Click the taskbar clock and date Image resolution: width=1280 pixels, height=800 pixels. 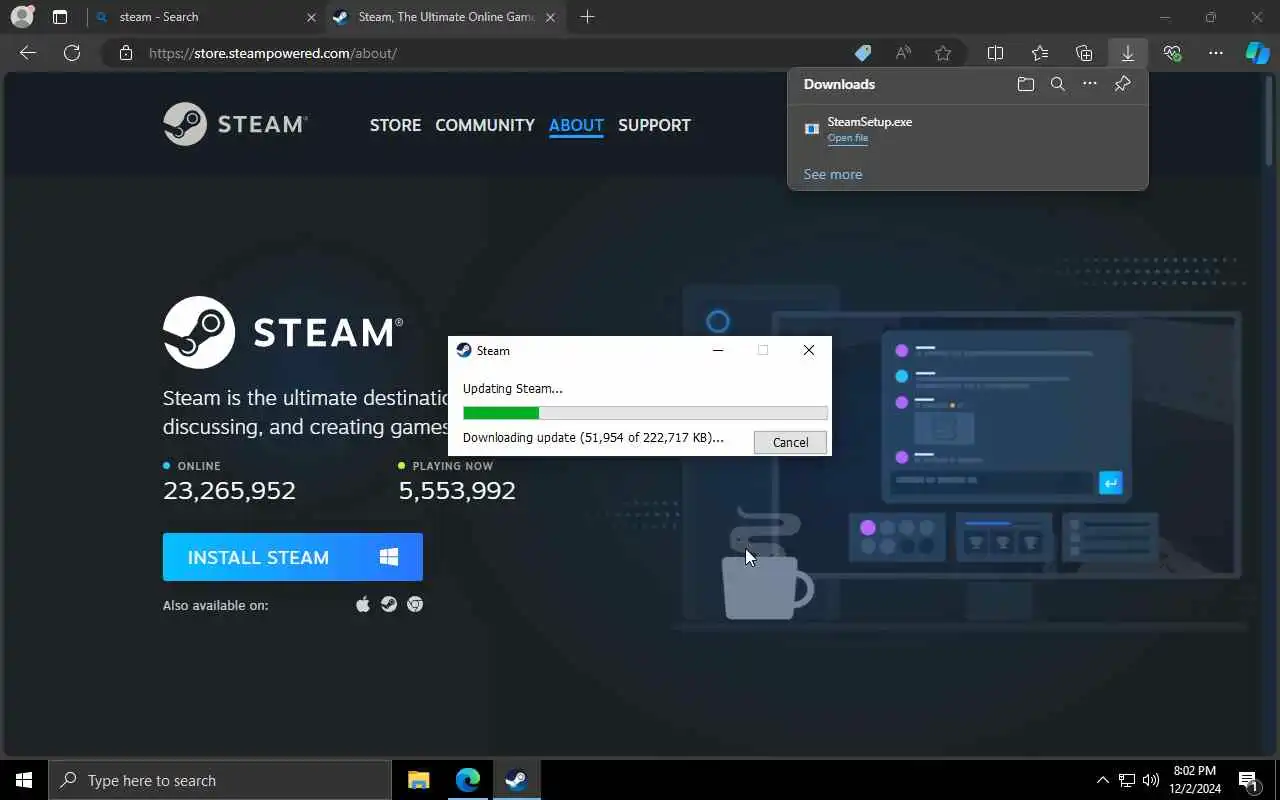click(1194, 780)
